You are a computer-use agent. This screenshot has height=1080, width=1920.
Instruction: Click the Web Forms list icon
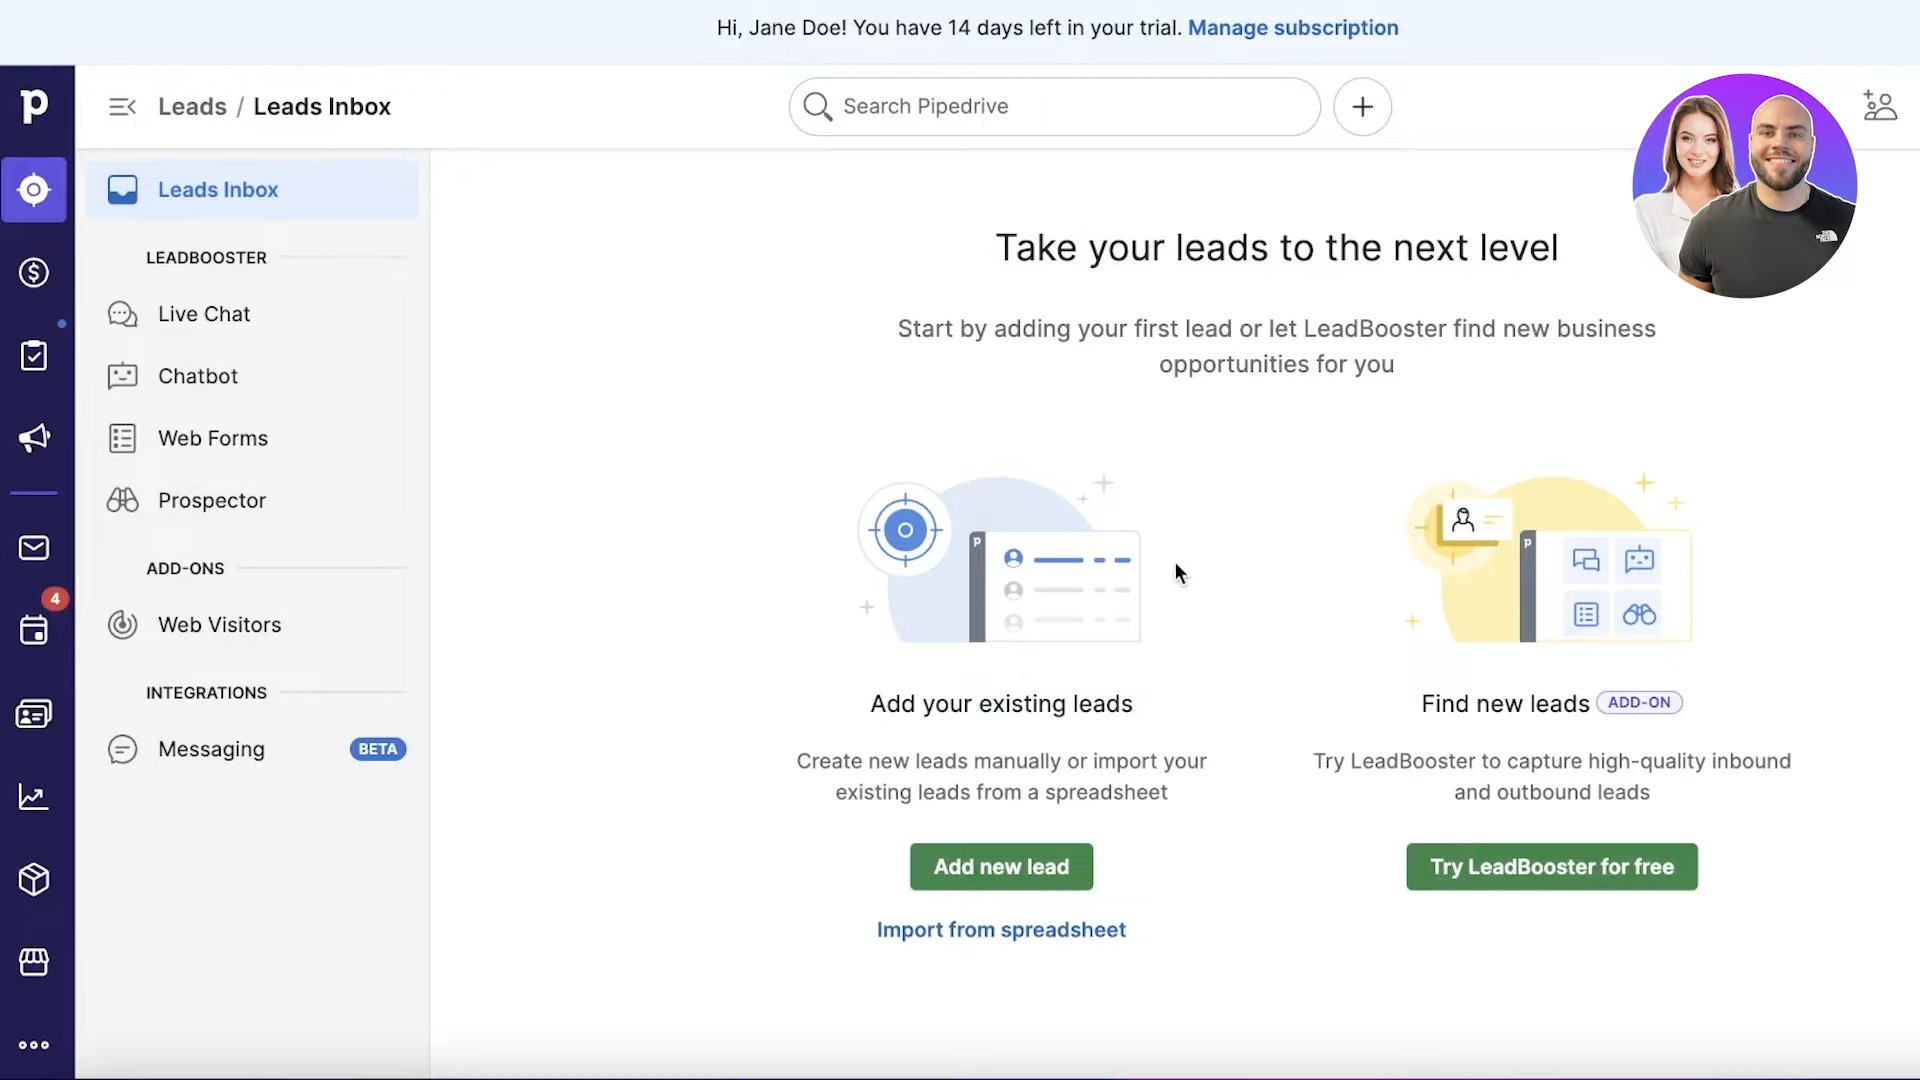(122, 438)
